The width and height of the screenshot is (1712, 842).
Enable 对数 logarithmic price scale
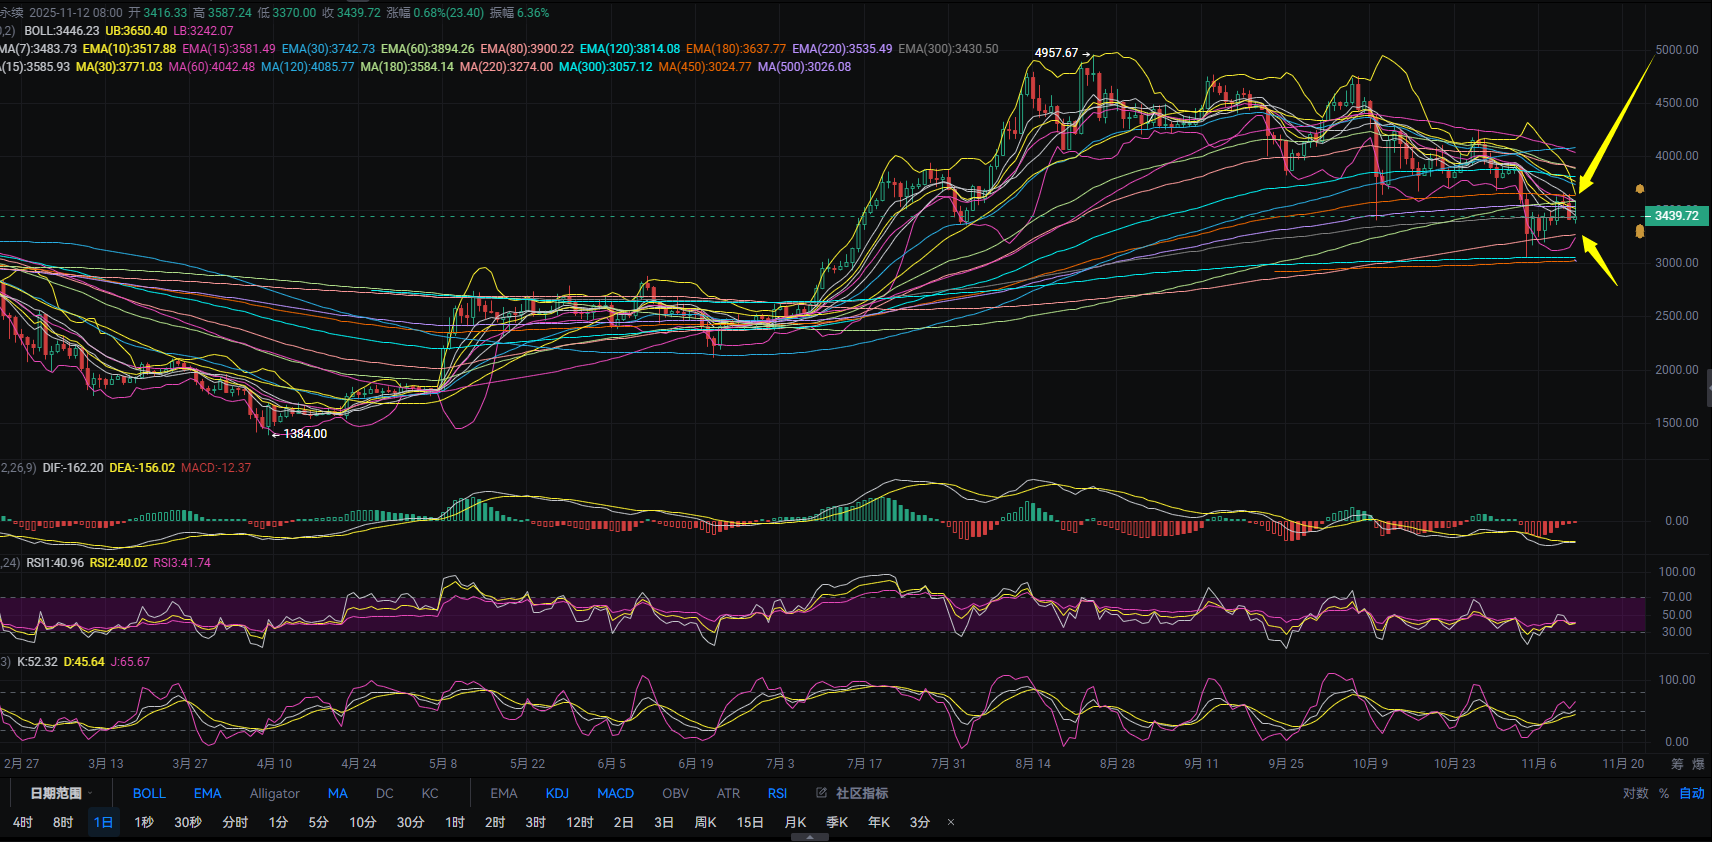click(1635, 793)
